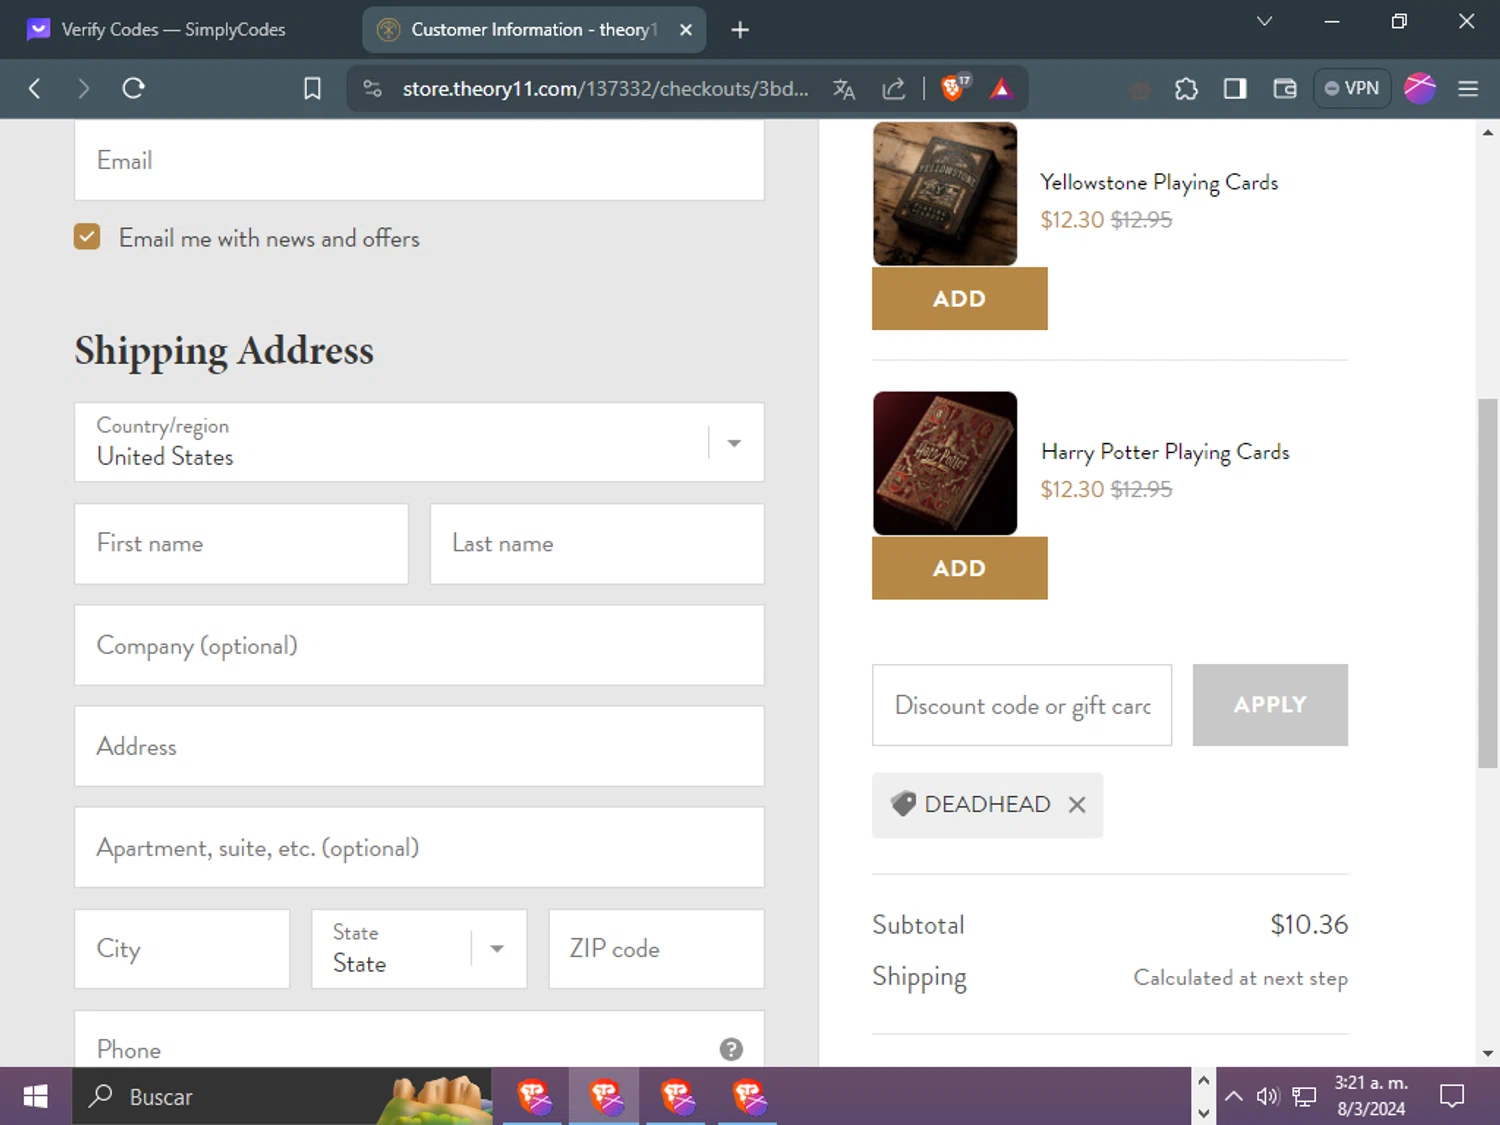Open the second Brave taskbar icon
This screenshot has height=1125, width=1500.
(x=605, y=1097)
